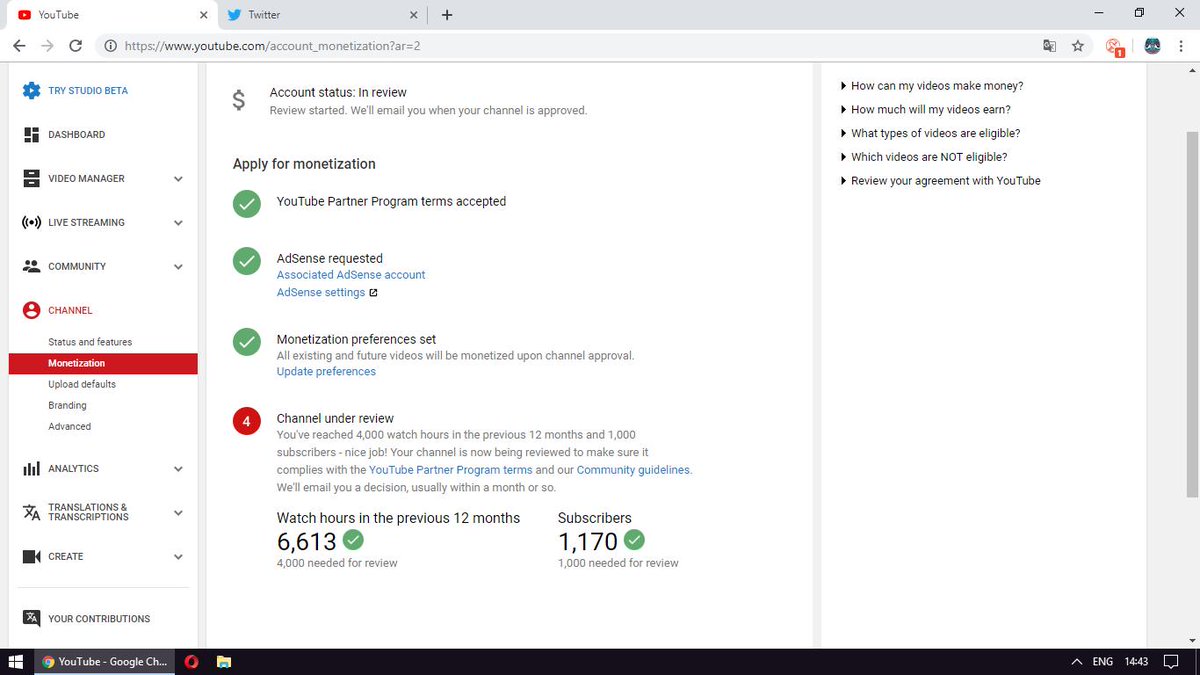
Task: Click the address bar URL field
Action: 565,46
